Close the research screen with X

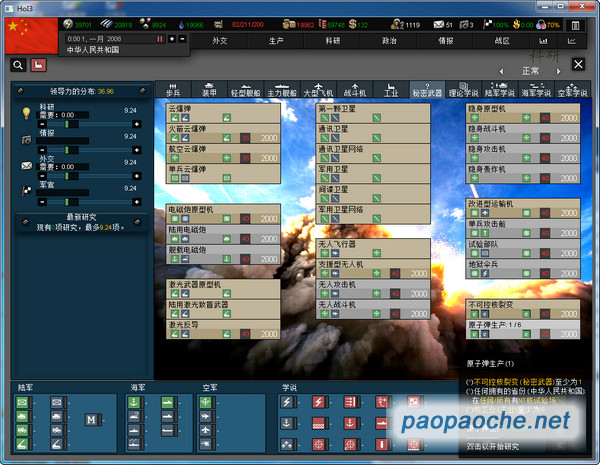click(578, 64)
